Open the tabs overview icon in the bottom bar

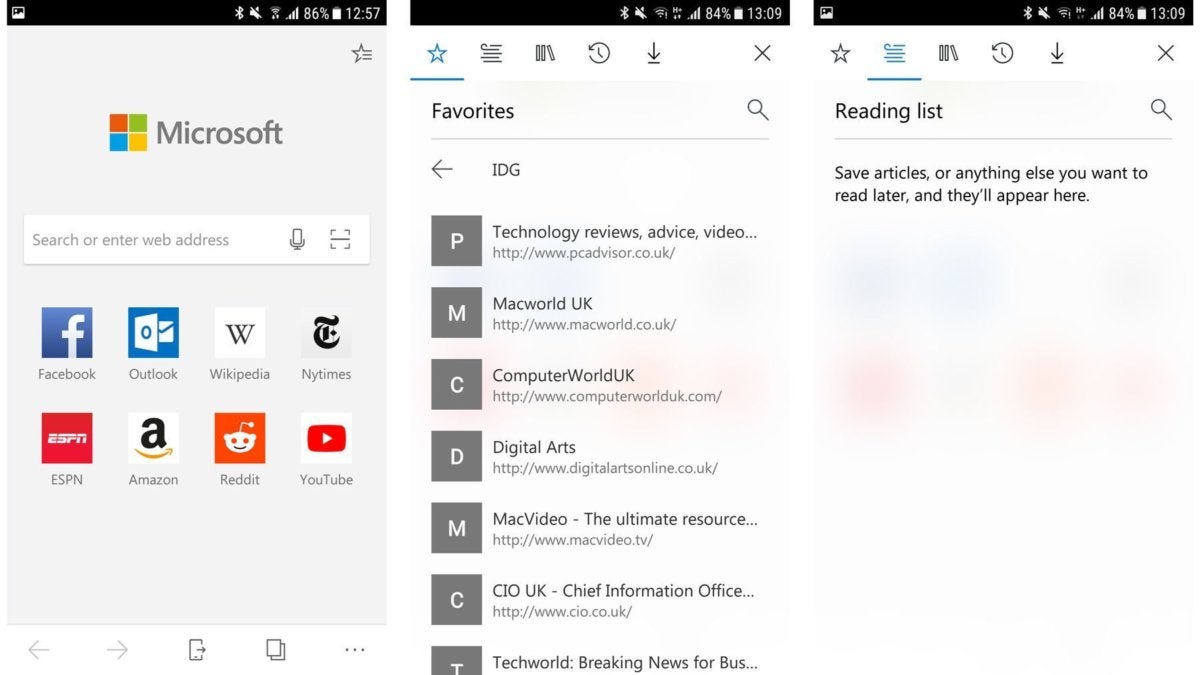(276, 650)
